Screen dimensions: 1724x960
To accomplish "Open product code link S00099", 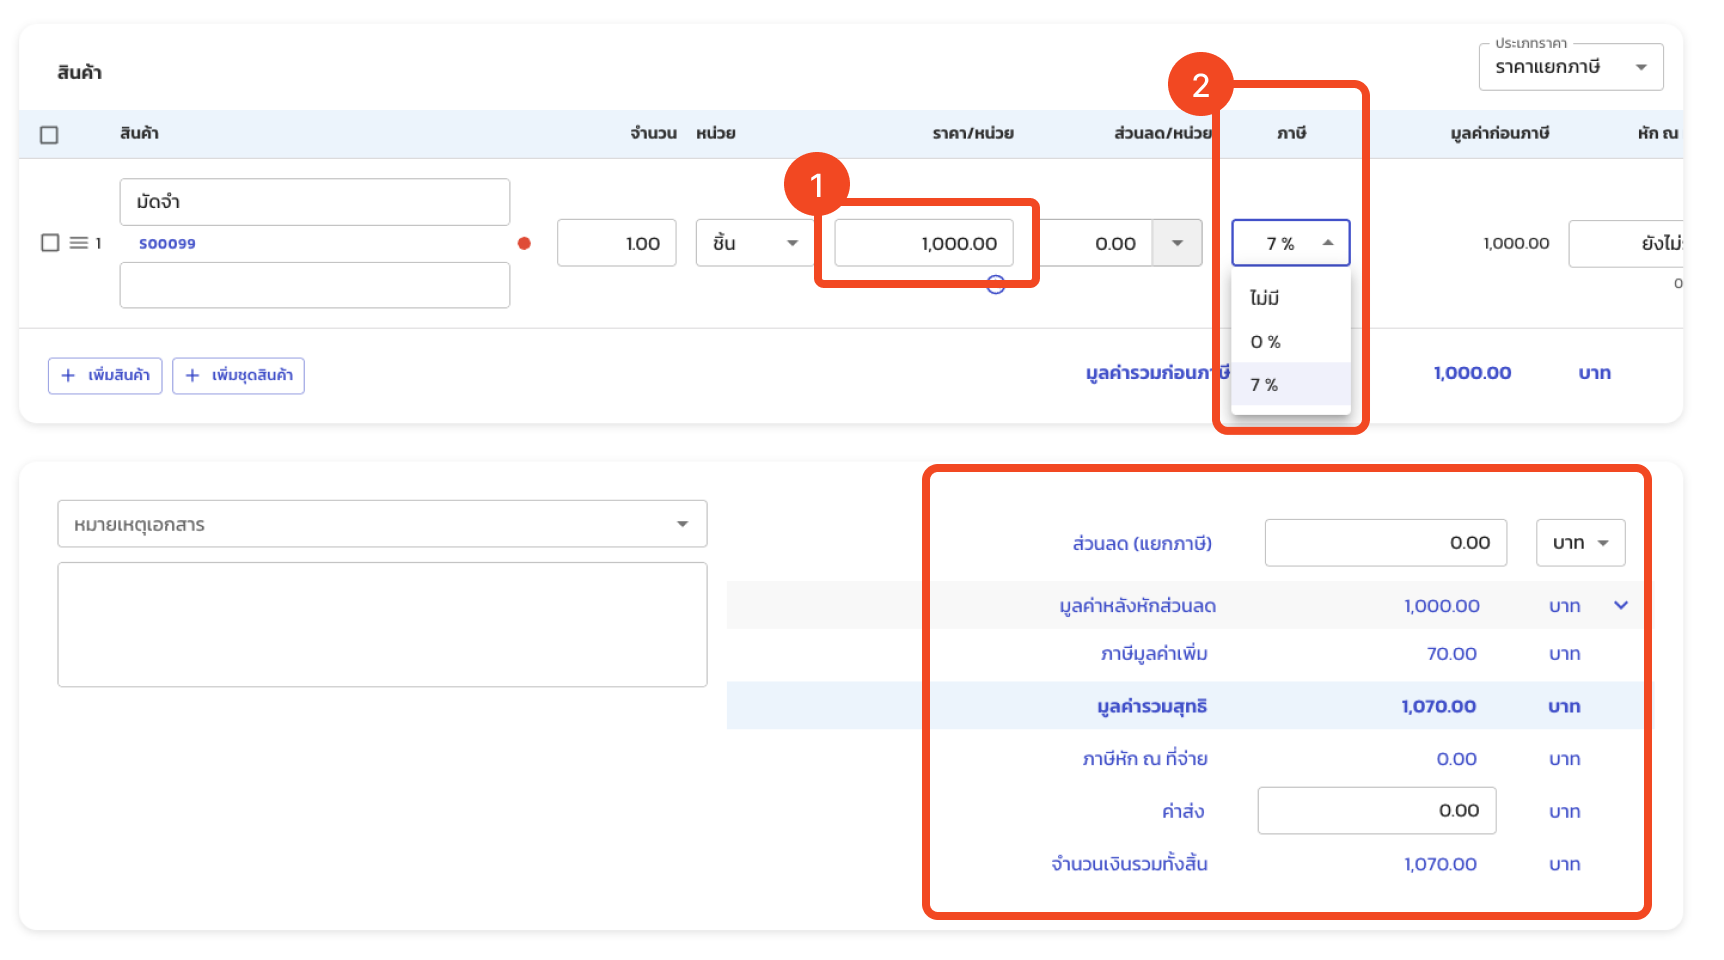I will point(167,243).
